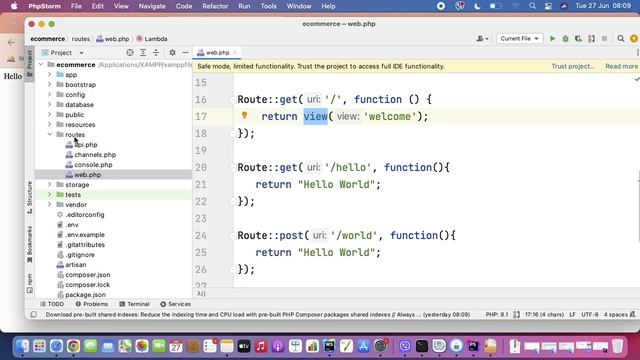Click PHP: 8.1 language level in status bar
Image resolution: width=640 pixels, height=360 pixels.
[x=497, y=315]
